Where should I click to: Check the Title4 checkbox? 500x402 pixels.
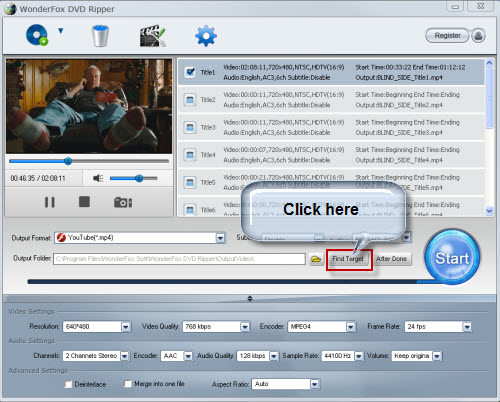[190, 155]
